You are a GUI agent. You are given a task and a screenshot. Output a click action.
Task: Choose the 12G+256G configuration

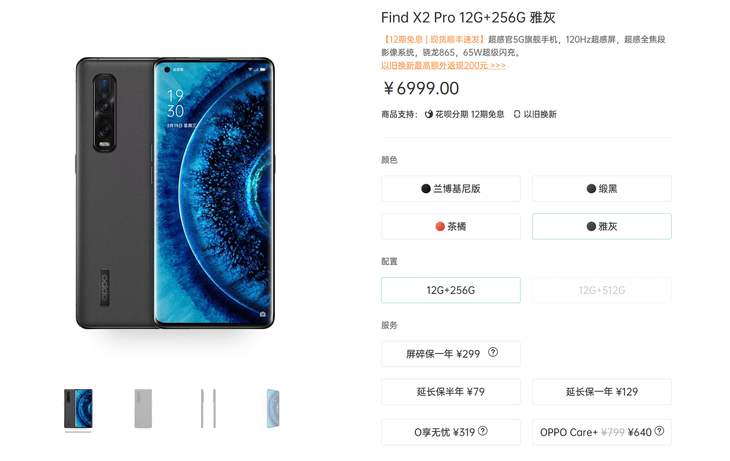[x=451, y=290]
